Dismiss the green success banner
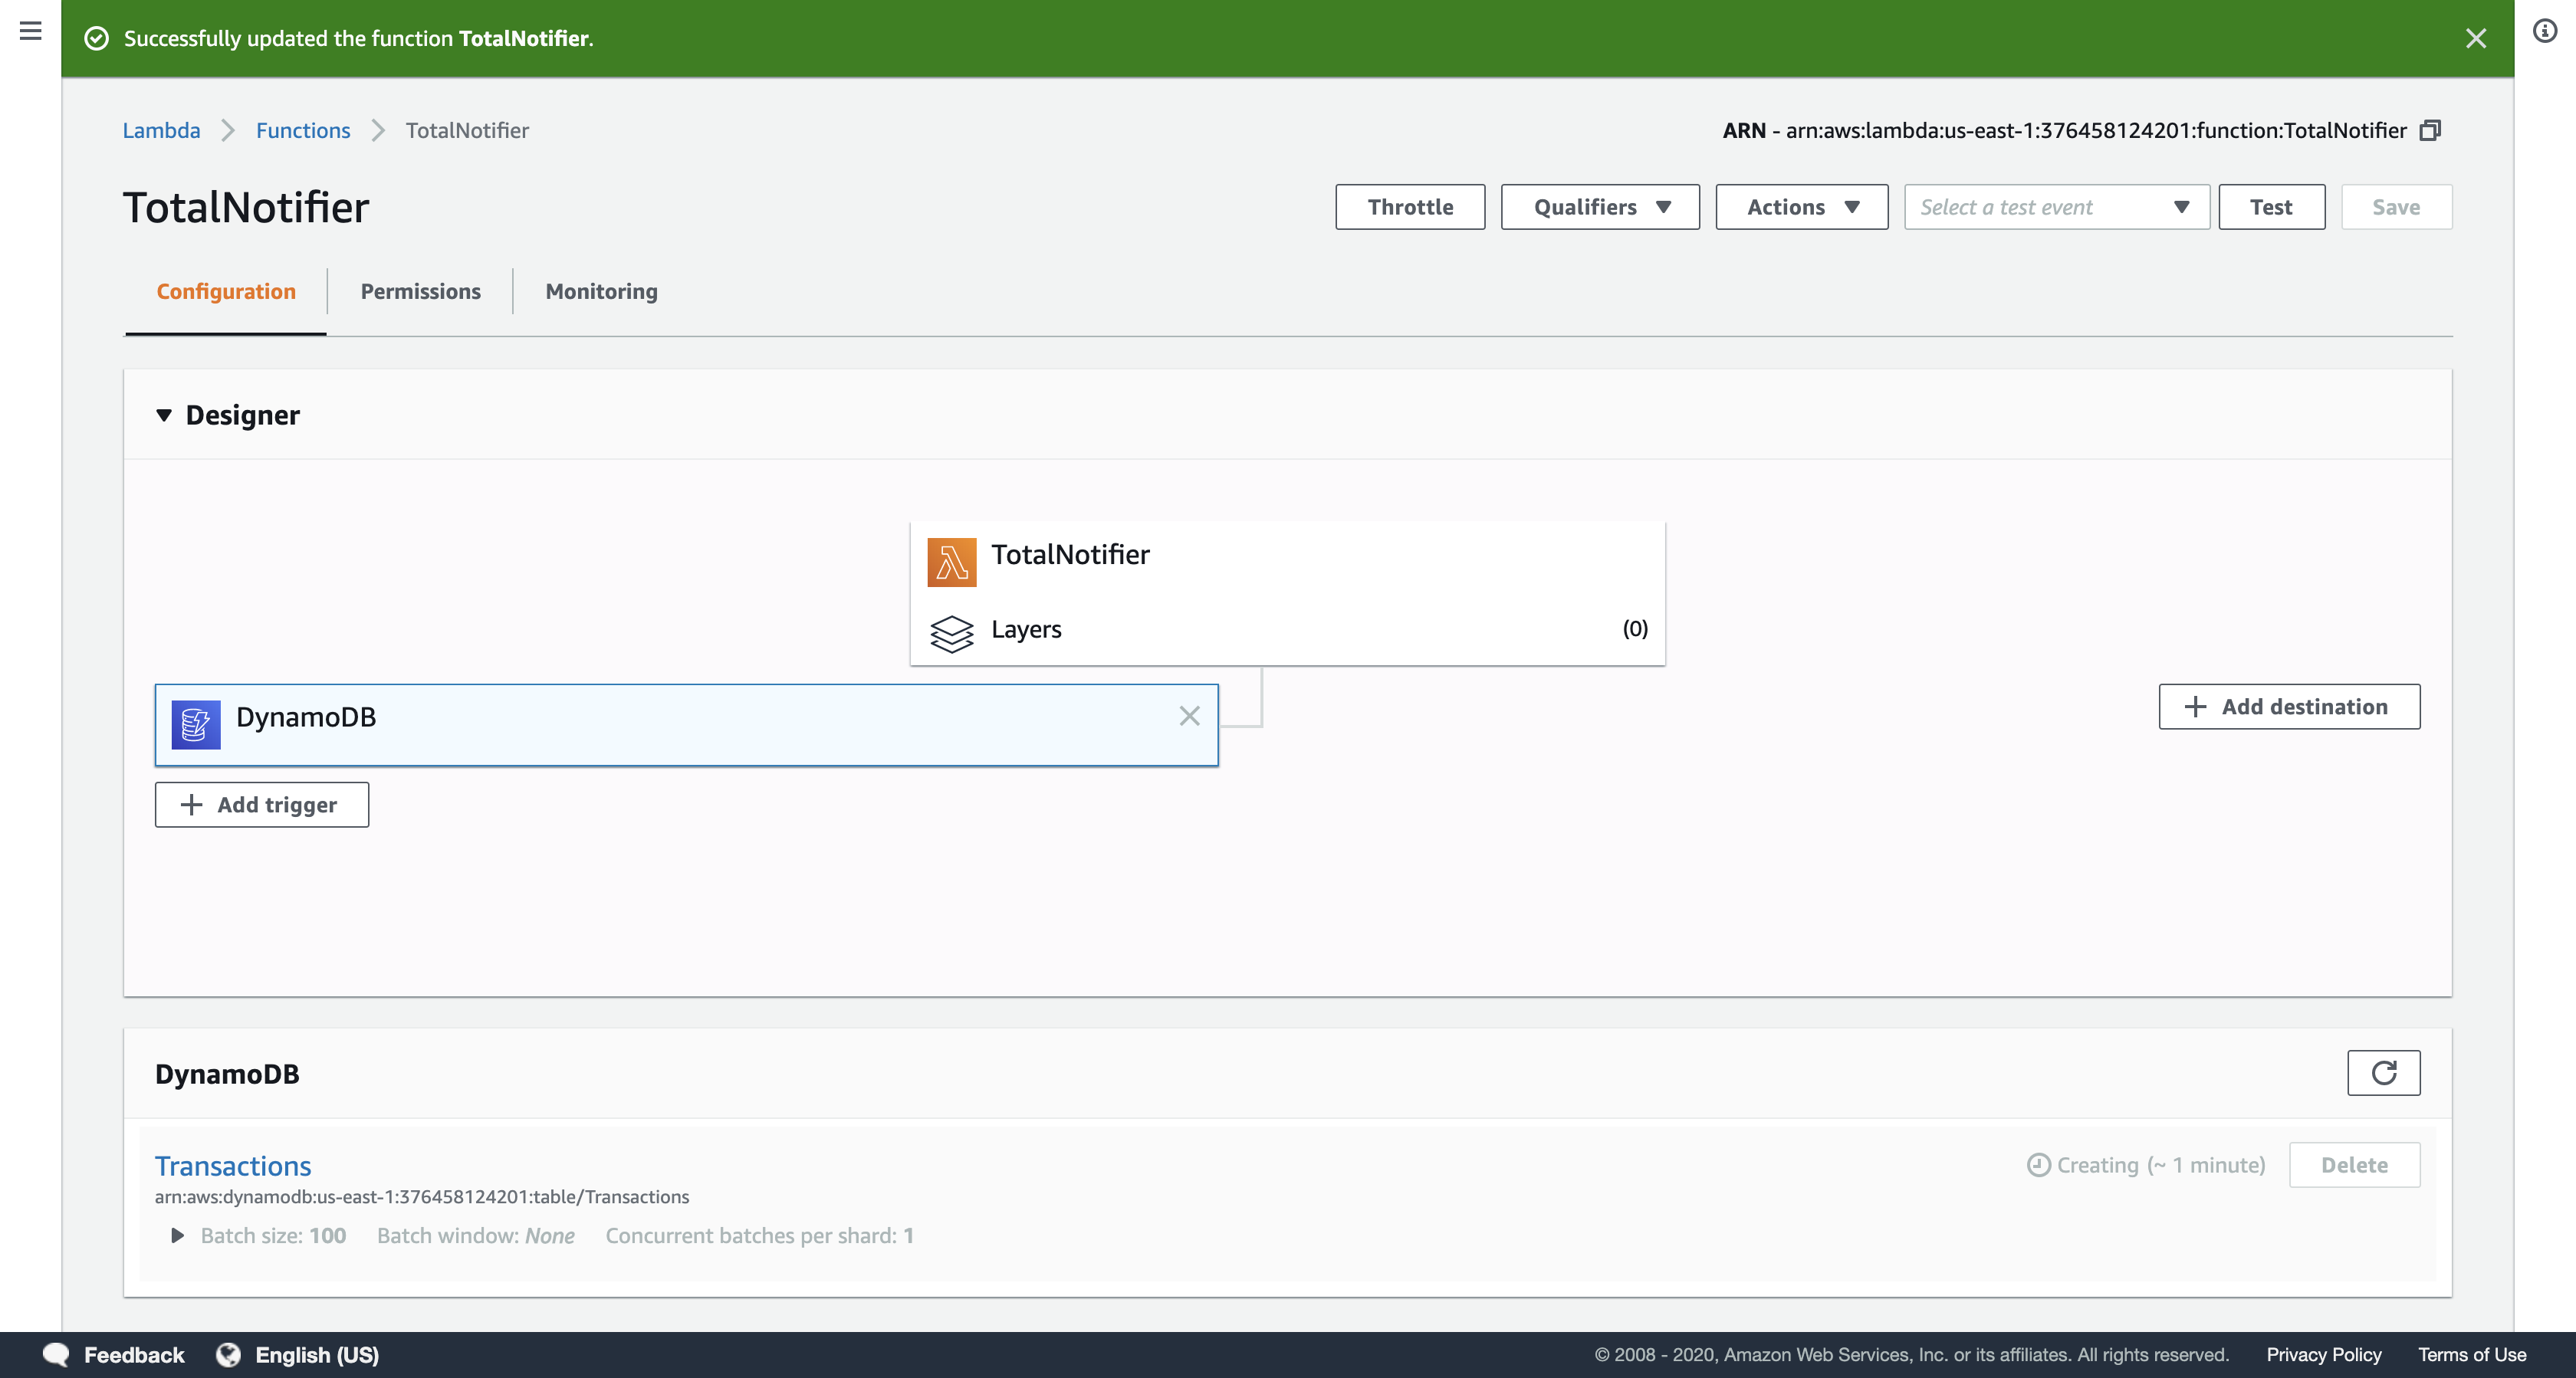The width and height of the screenshot is (2576, 1378). (x=2475, y=38)
